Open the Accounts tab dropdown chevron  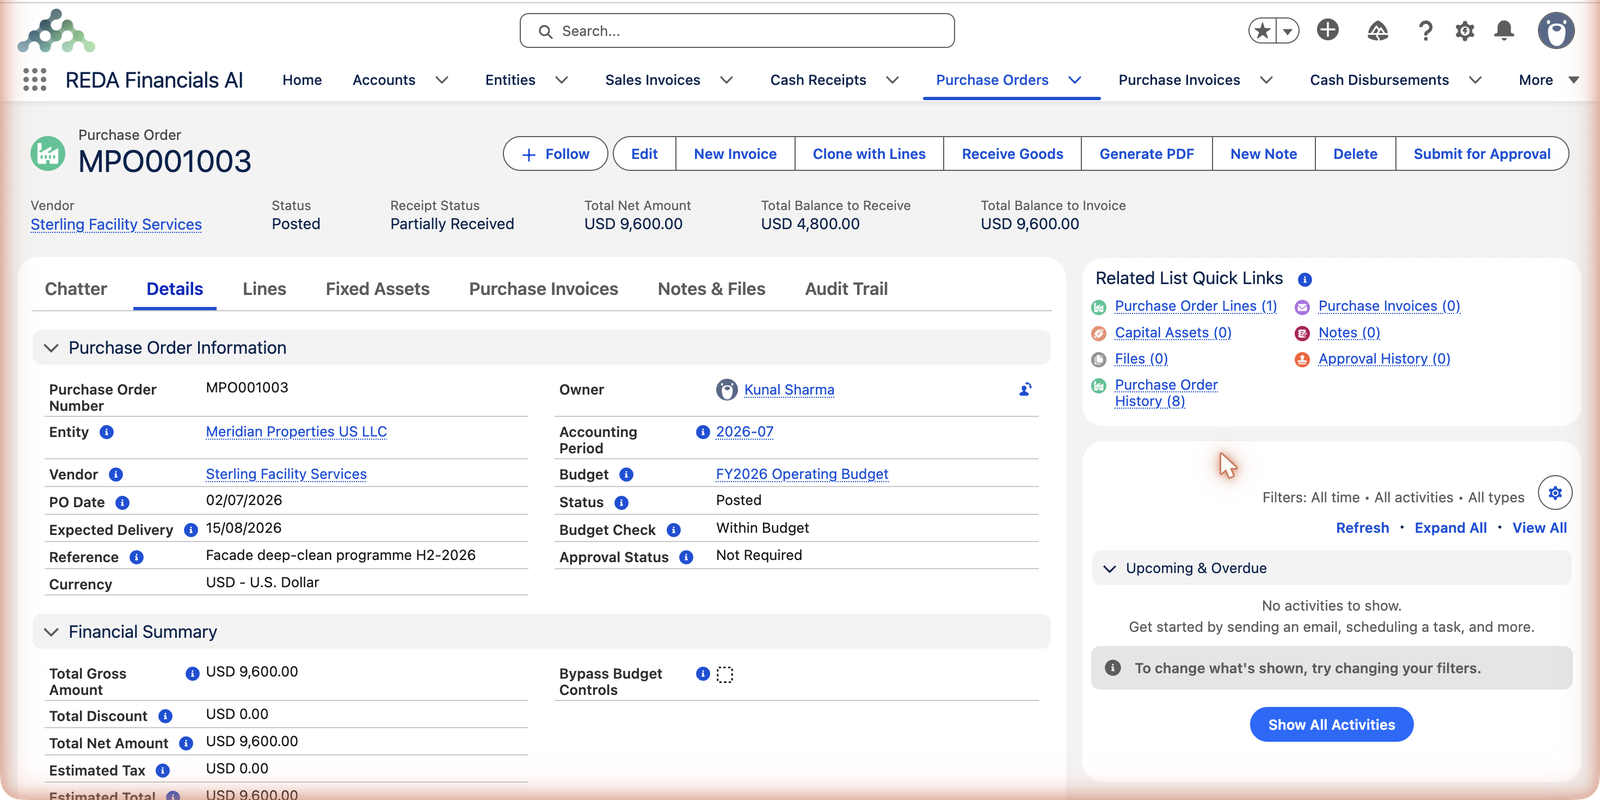(x=442, y=80)
